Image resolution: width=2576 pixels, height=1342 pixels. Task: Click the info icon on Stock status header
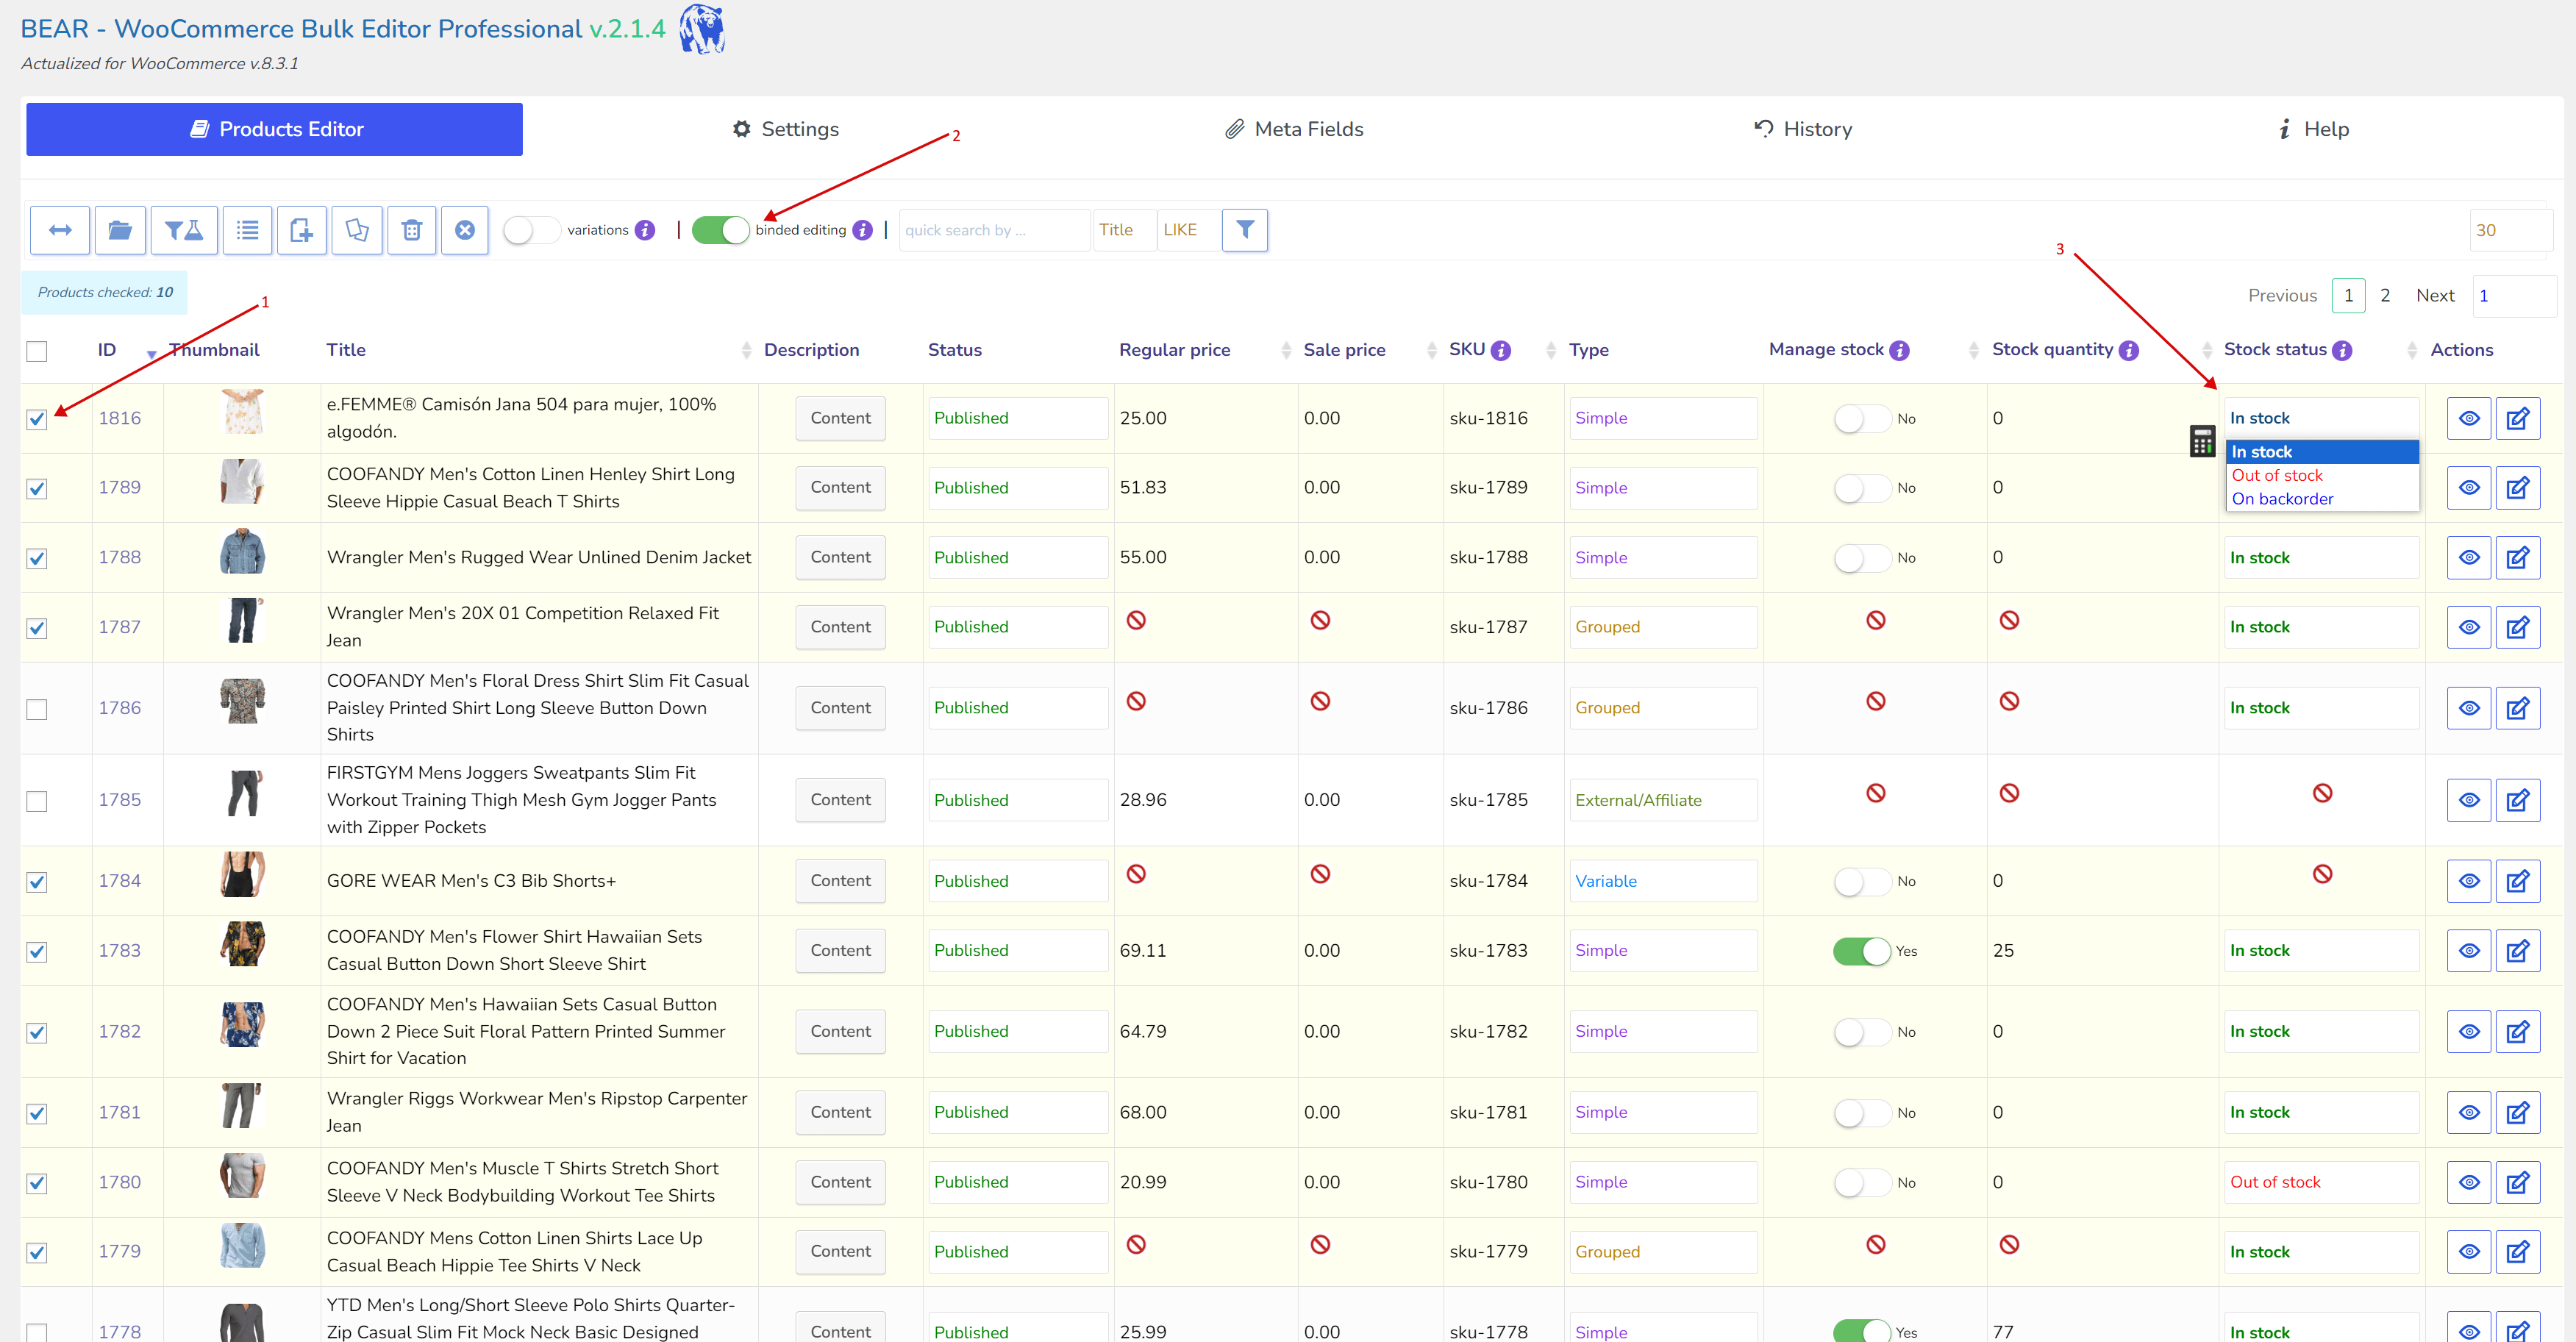2343,351
